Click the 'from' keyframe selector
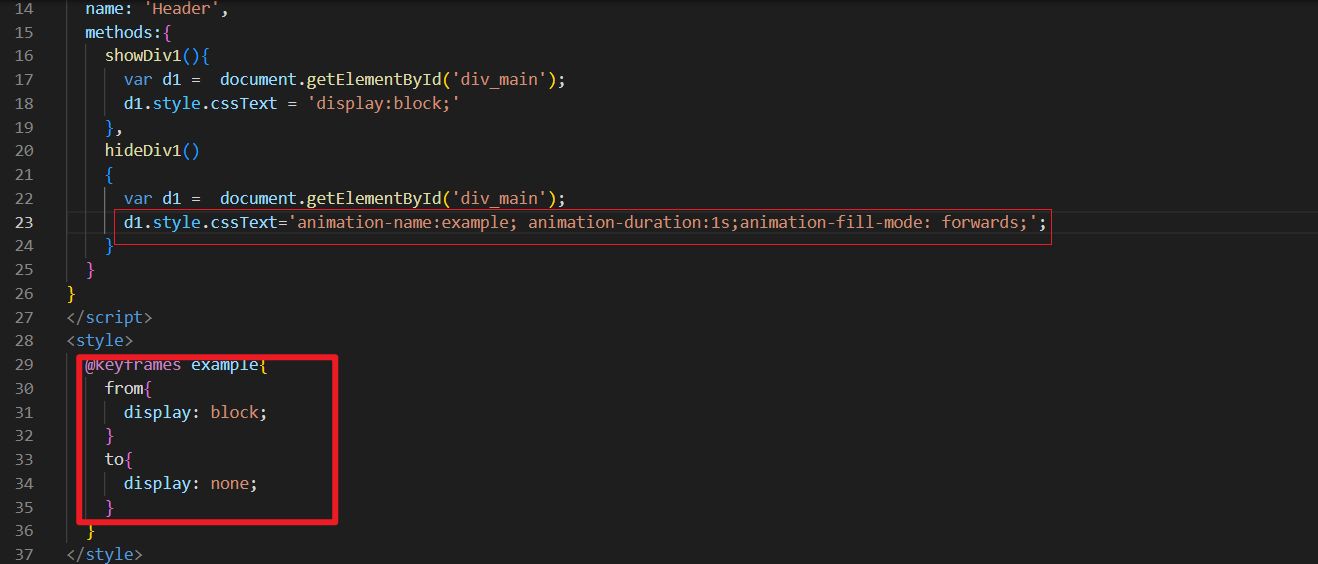This screenshot has width=1318, height=564. click(123, 388)
